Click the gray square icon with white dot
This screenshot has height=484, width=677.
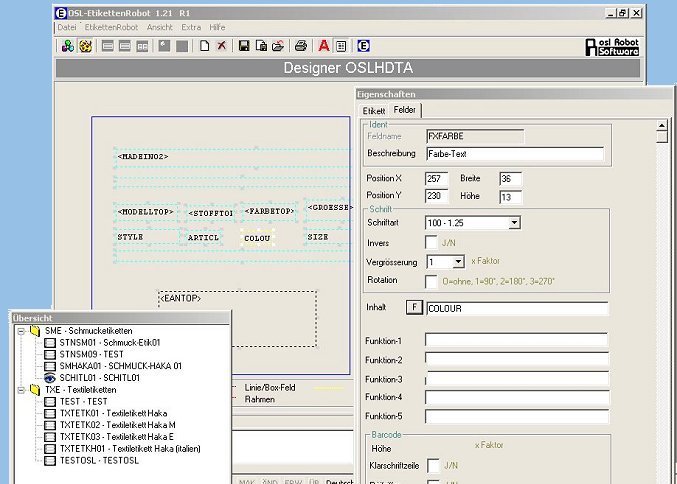click(164, 46)
